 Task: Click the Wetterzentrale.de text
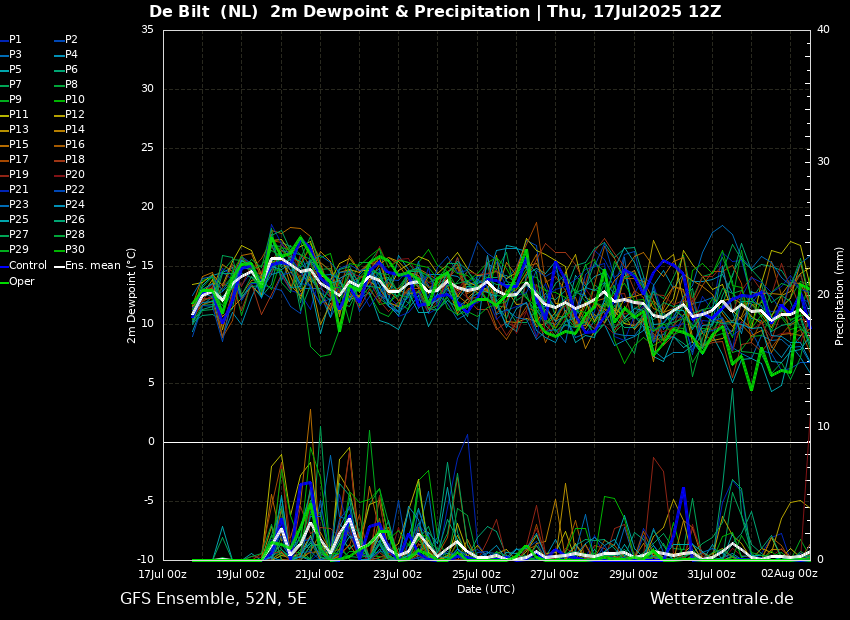(721, 599)
